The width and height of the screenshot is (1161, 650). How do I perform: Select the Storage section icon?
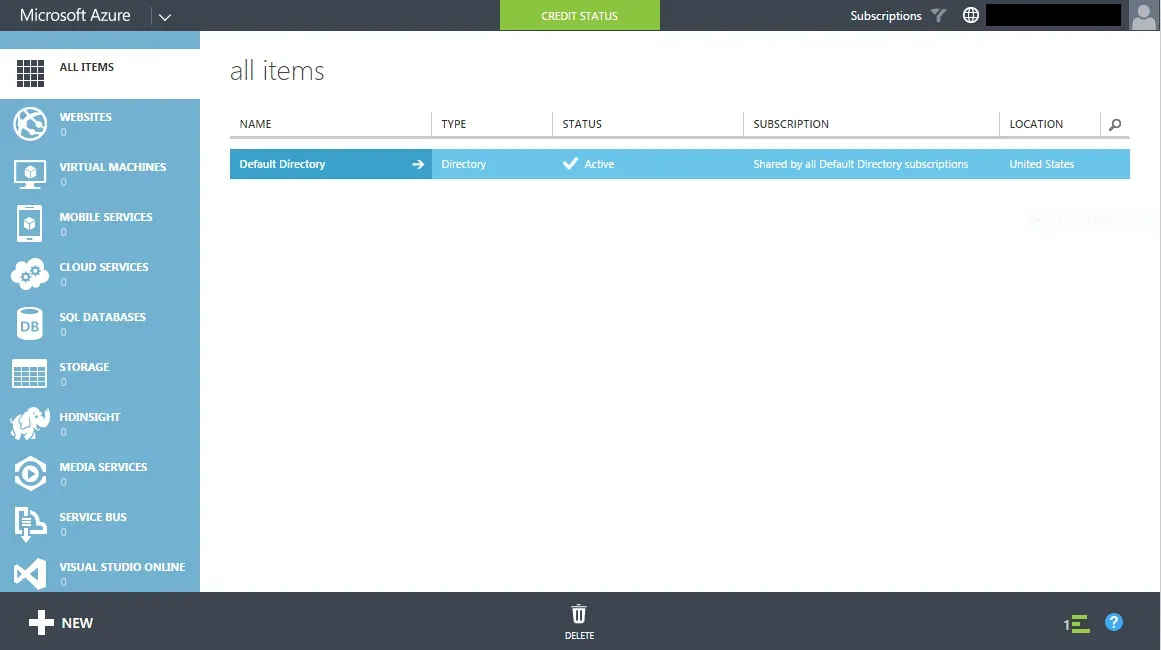click(x=29, y=374)
